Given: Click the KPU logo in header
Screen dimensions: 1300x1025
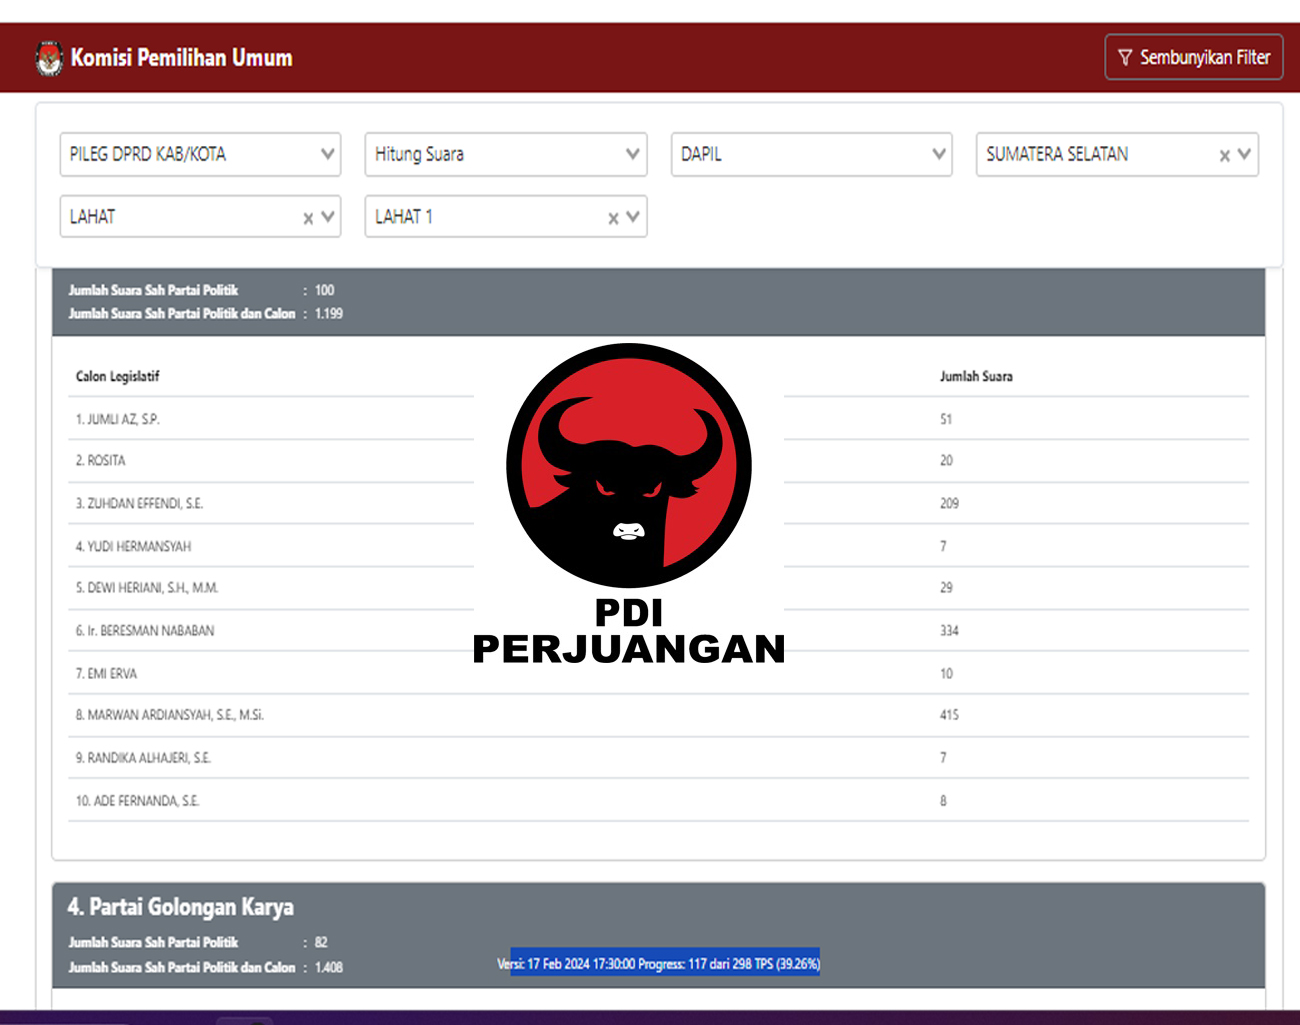Looking at the screenshot, I should click(x=48, y=58).
